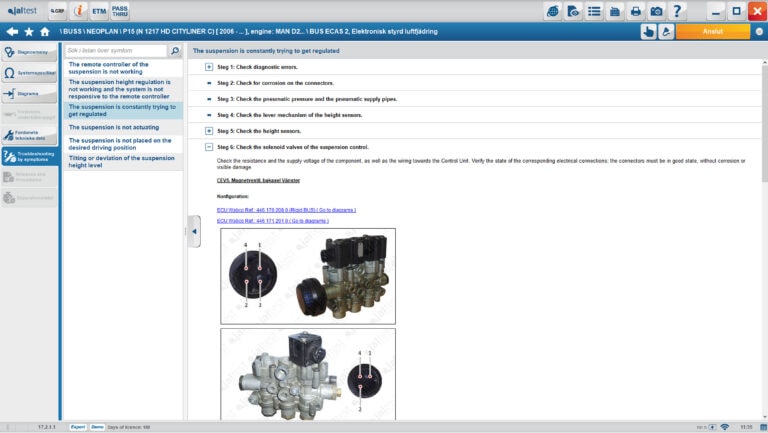Click the blue icon at status bar corner
Image resolution: width=768 pixels, height=433 pixels.
pyautogui.click(x=763, y=428)
